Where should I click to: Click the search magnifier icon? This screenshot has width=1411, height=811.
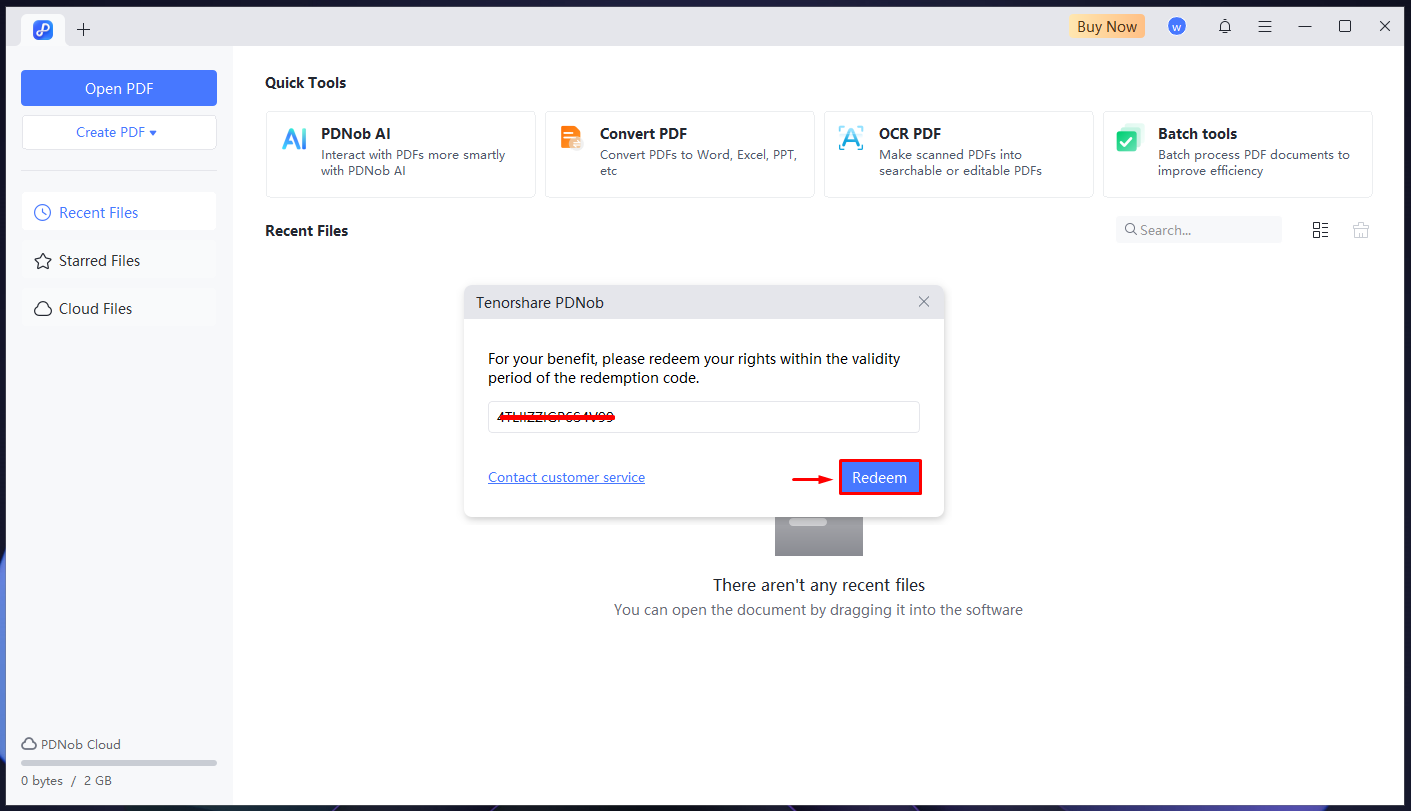point(1131,230)
